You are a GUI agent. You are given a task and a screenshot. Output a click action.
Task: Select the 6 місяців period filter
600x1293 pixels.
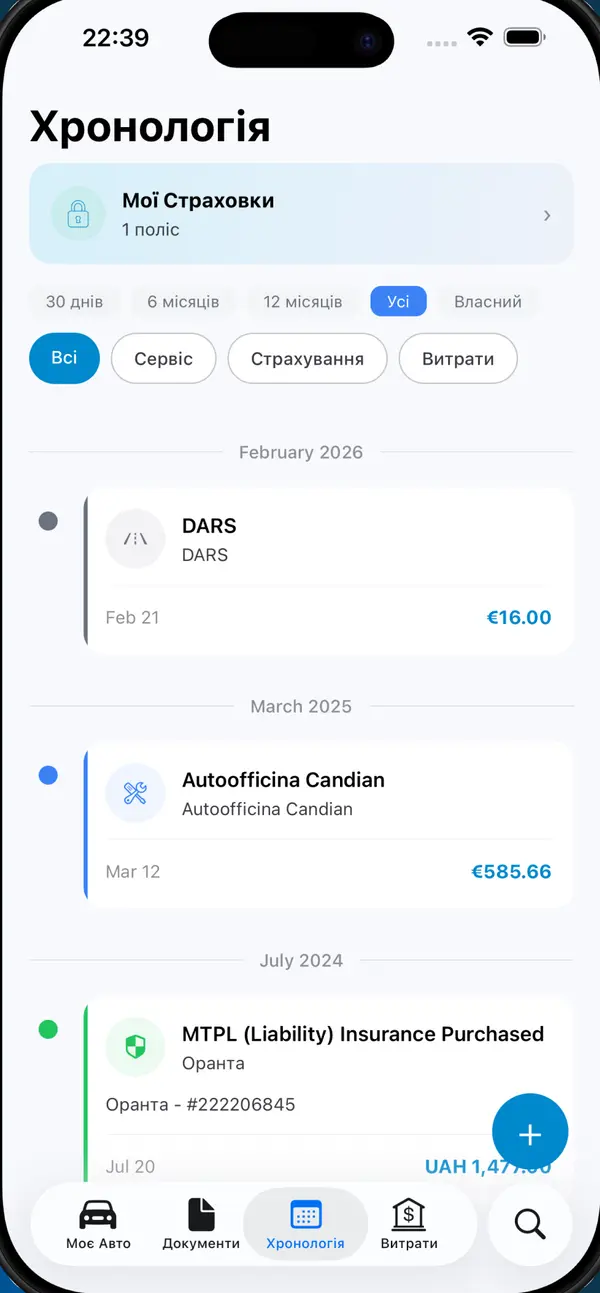coord(183,301)
